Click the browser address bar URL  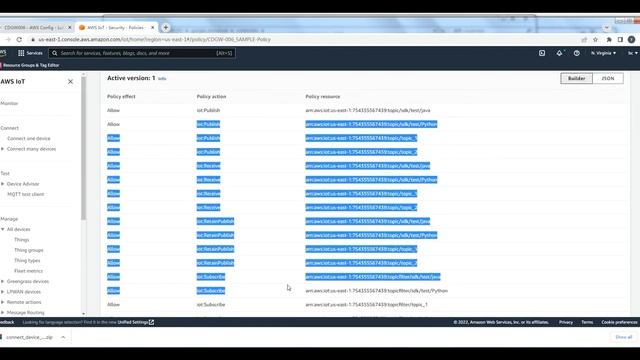click(x=154, y=40)
